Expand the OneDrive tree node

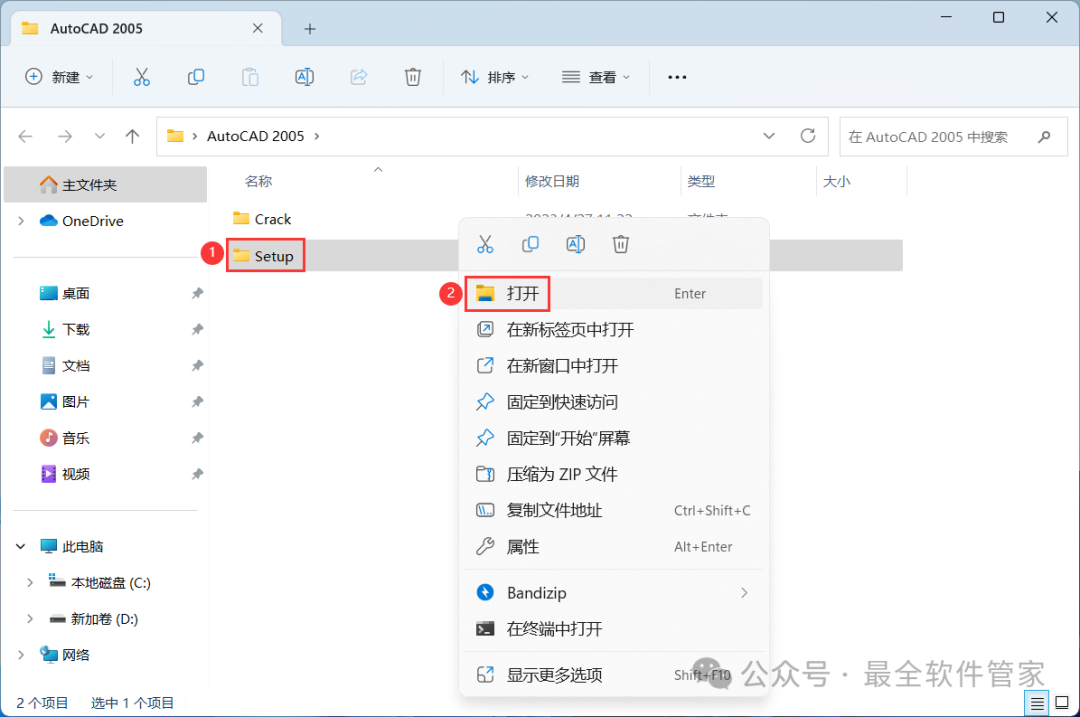[x=21, y=221]
